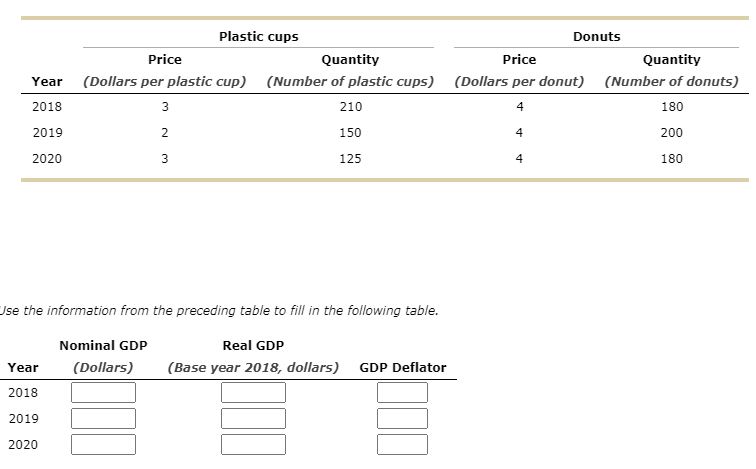Screen dimensions: 756x469
Task: Click the 2019 plastic cup price 2
Action: point(164,133)
